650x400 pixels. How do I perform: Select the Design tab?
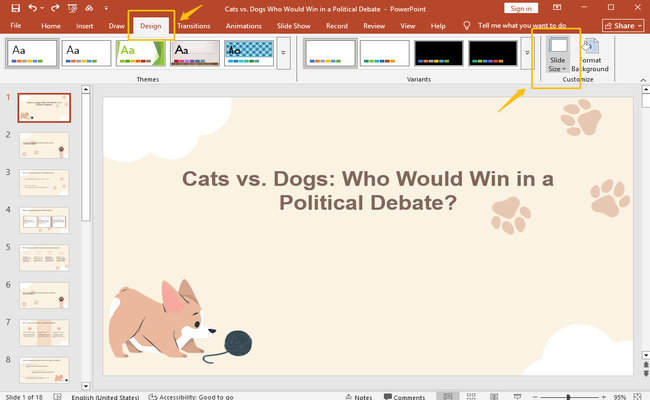pos(150,26)
